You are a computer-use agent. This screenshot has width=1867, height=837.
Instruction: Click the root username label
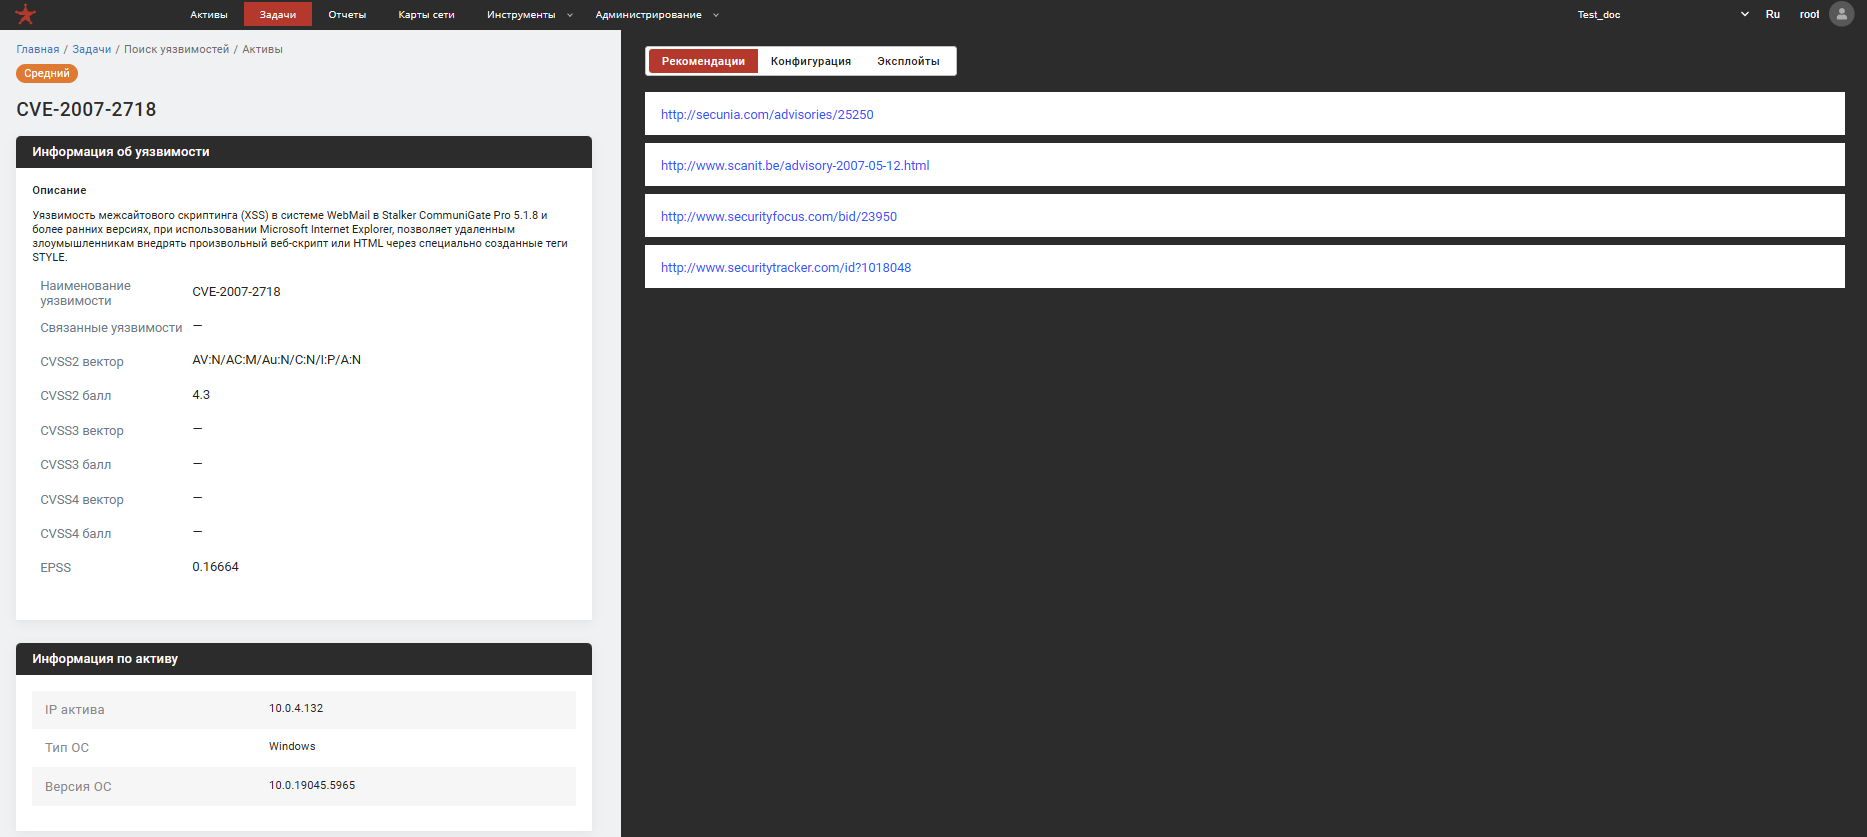tap(1809, 15)
